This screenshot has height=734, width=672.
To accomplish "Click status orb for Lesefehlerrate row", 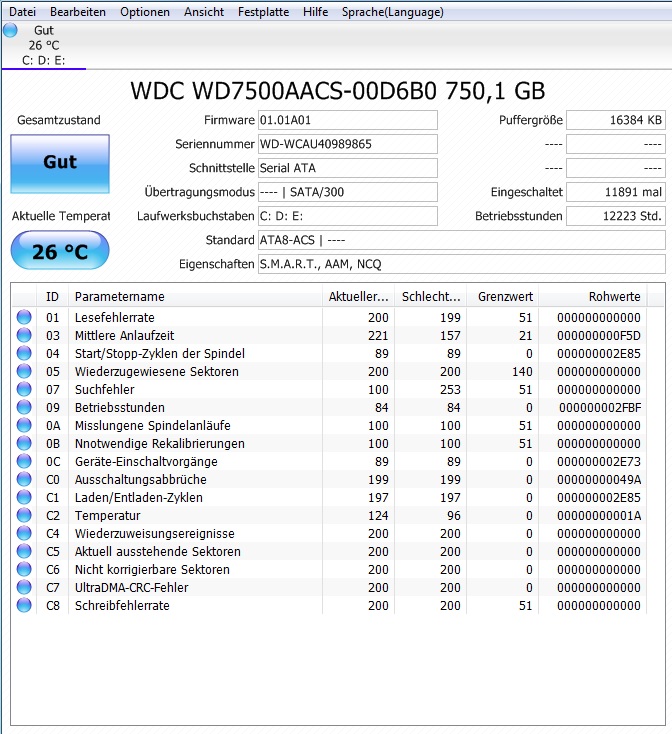I will (24, 317).
